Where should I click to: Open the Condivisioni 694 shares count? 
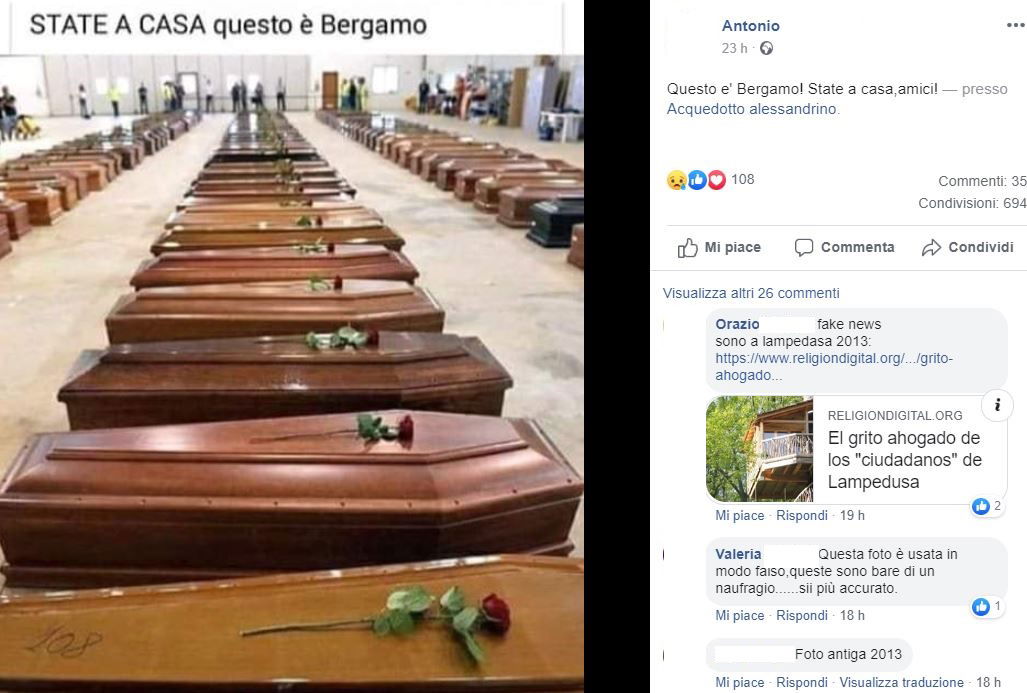tap(972, 204)
